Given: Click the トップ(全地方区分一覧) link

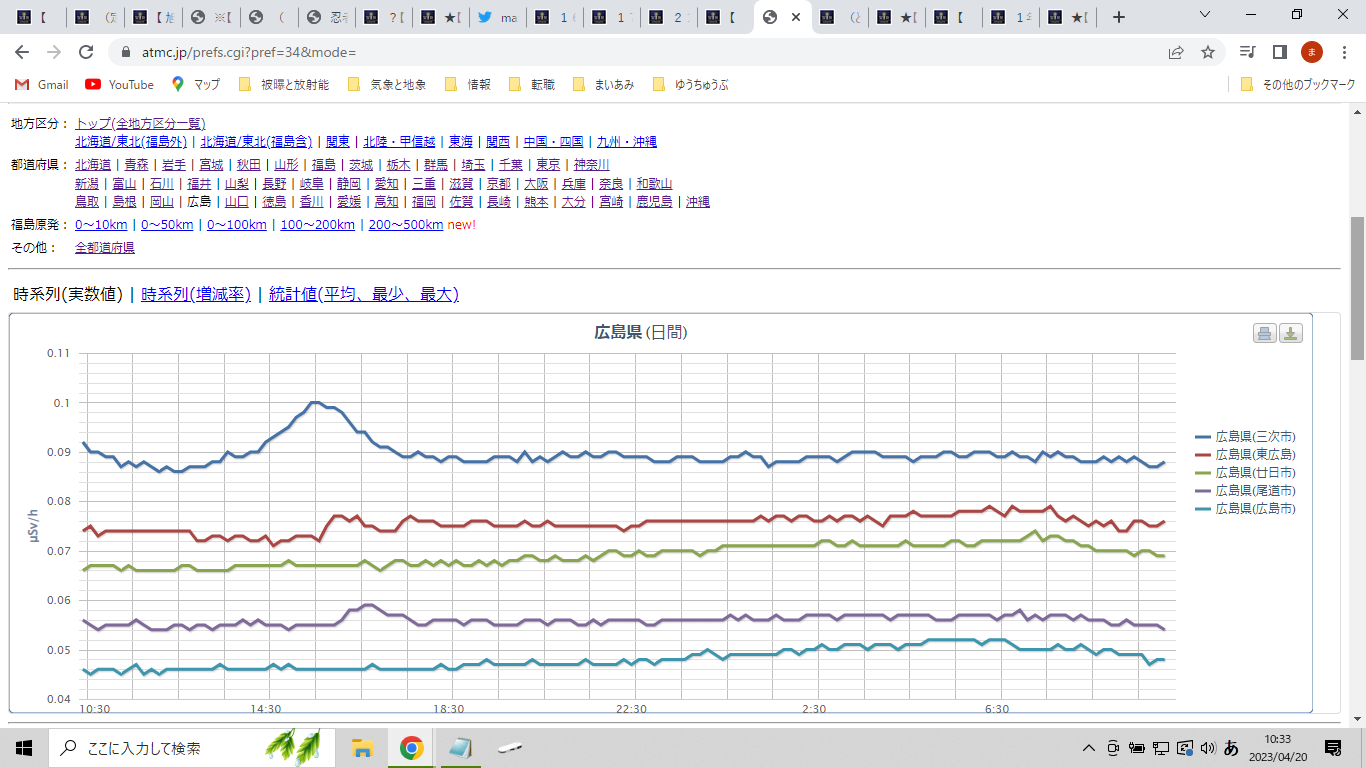Looking at the screenshot, I should pyautogui.click(x=140, y=123).
